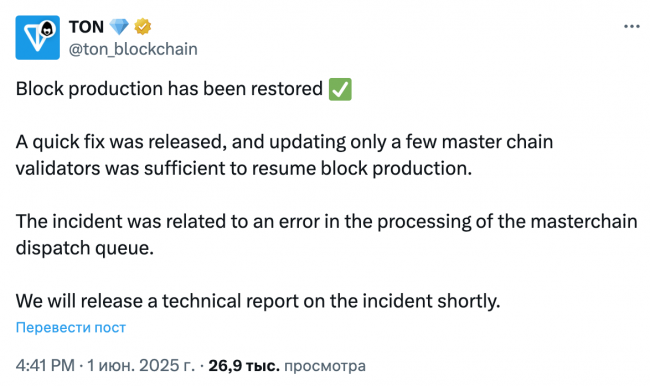The width and height of the screenshot is (650, 386).
Task: Click the 1 июн. 2025 г. date
Action: tap(141, 366)
